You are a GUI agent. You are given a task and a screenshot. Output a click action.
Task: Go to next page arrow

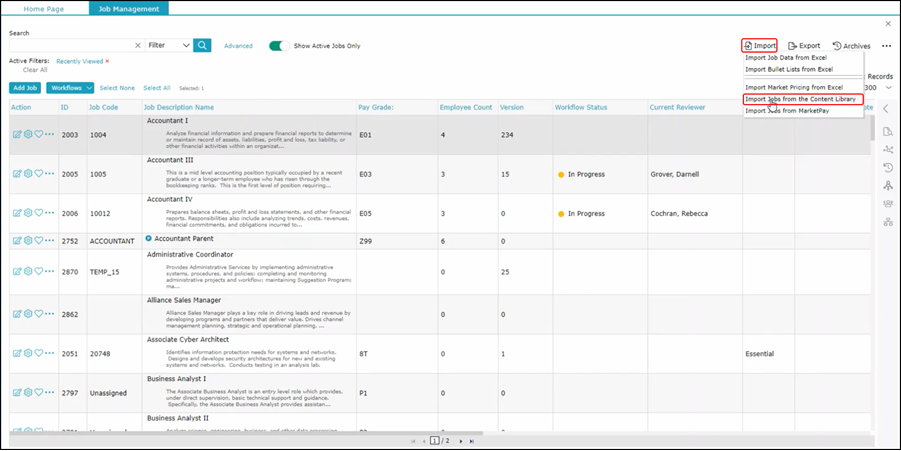(x=460, y=441)
